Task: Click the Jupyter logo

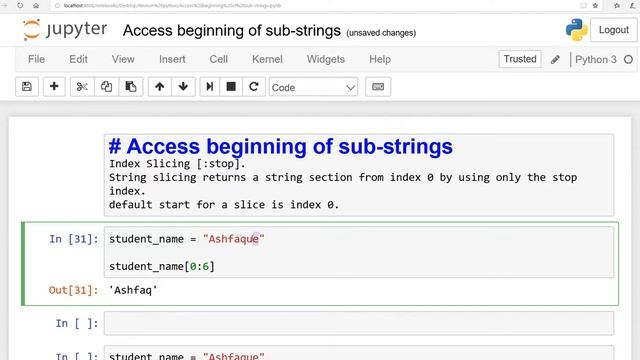Action: tap(65, 30)
